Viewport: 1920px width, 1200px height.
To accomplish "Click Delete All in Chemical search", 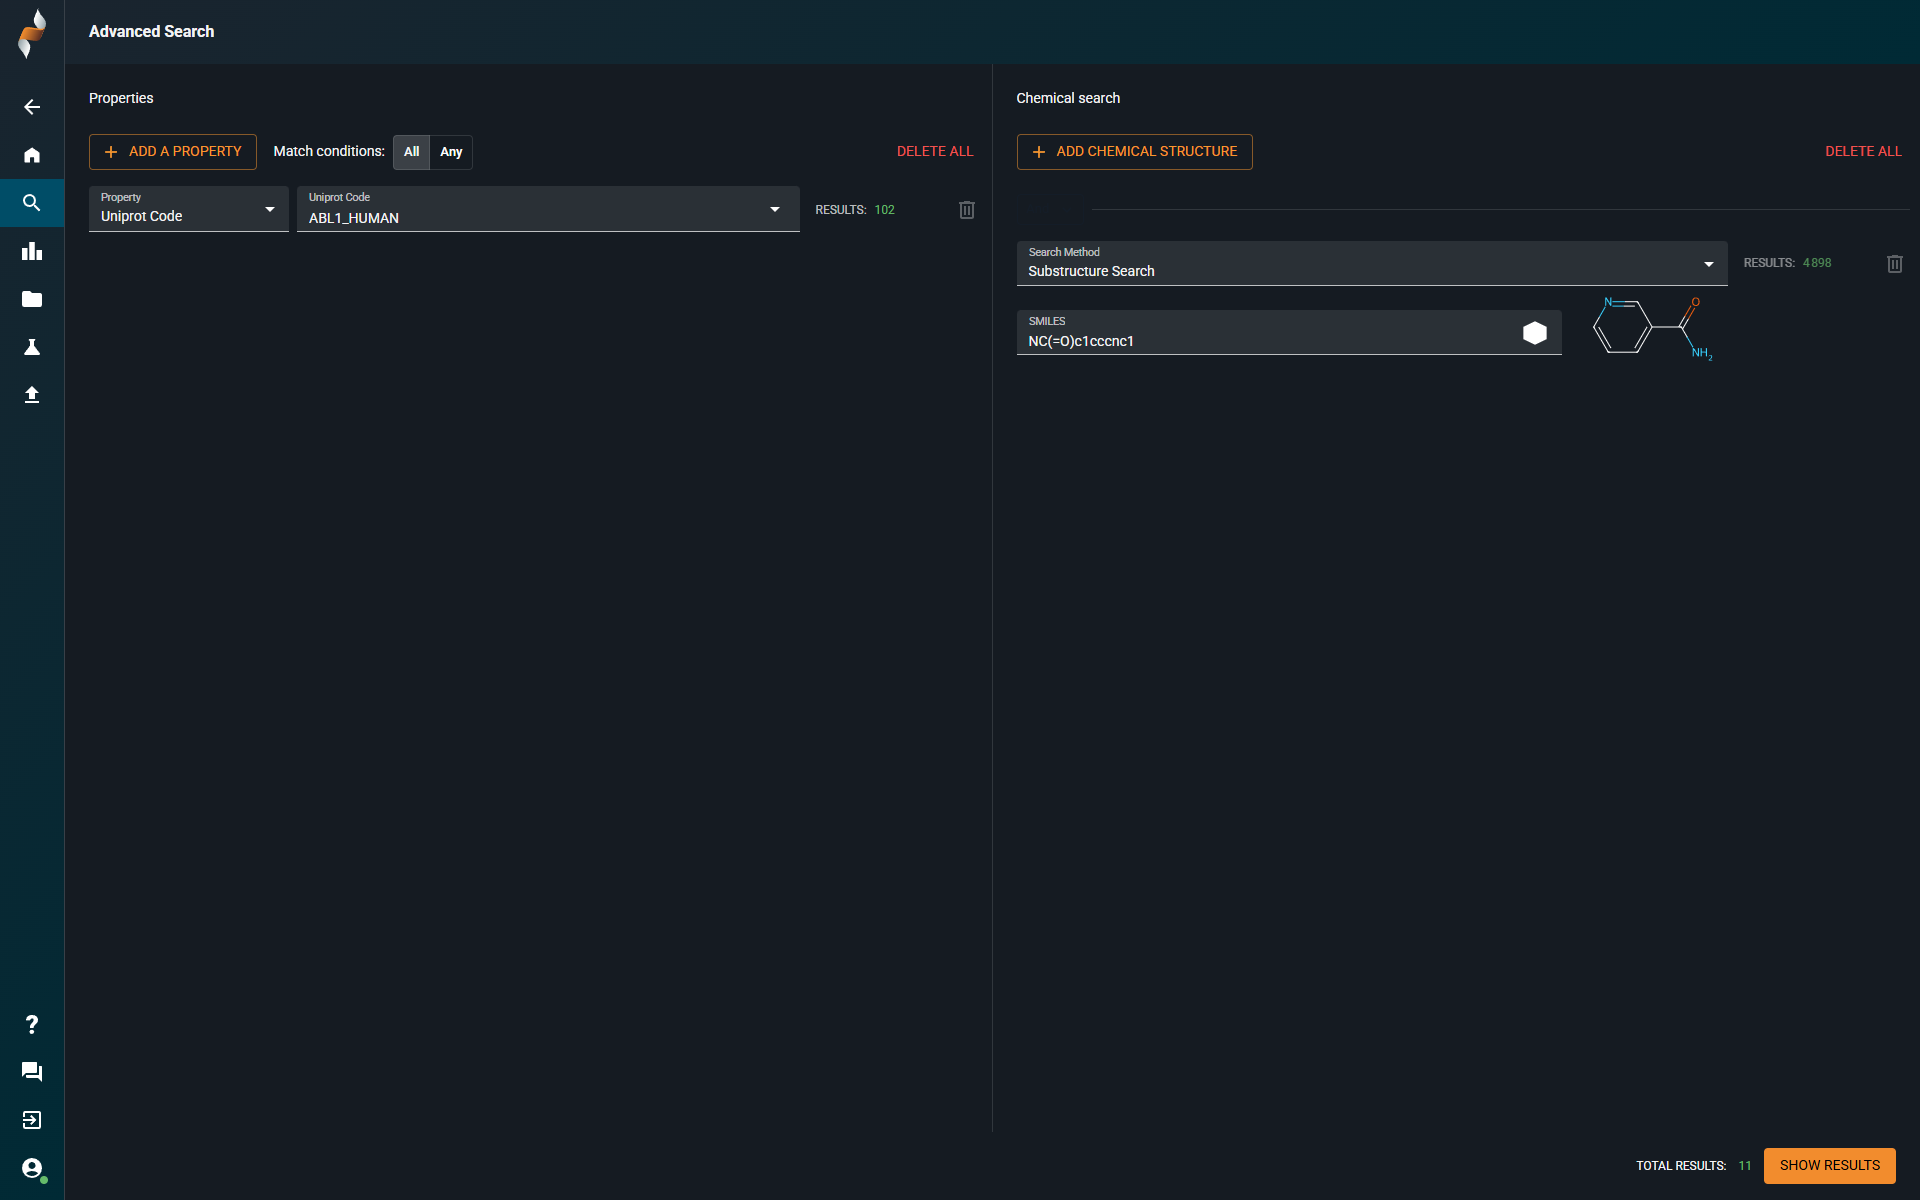I will tap(1862, 152).
